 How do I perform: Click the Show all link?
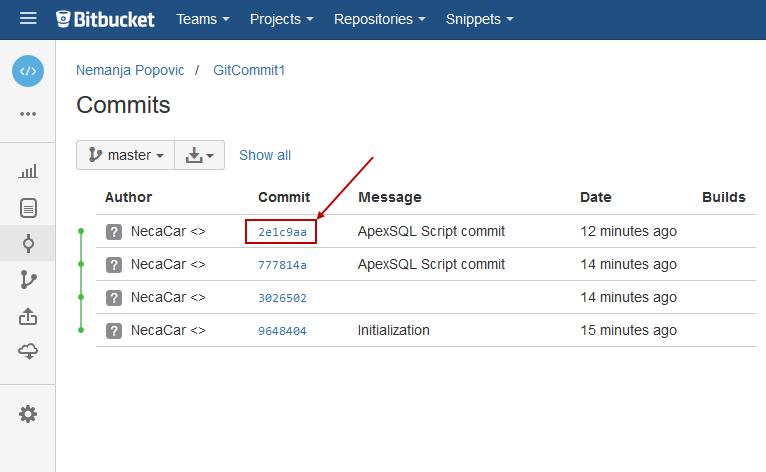[265, 155]
